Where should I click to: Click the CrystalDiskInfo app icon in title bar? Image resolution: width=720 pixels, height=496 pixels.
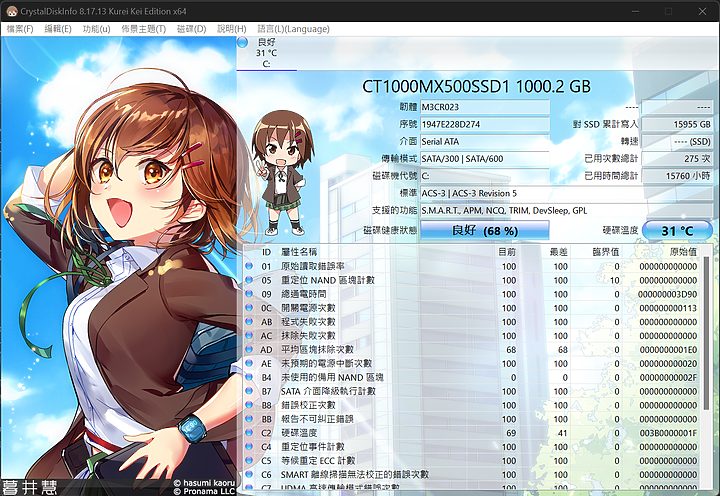11,11
